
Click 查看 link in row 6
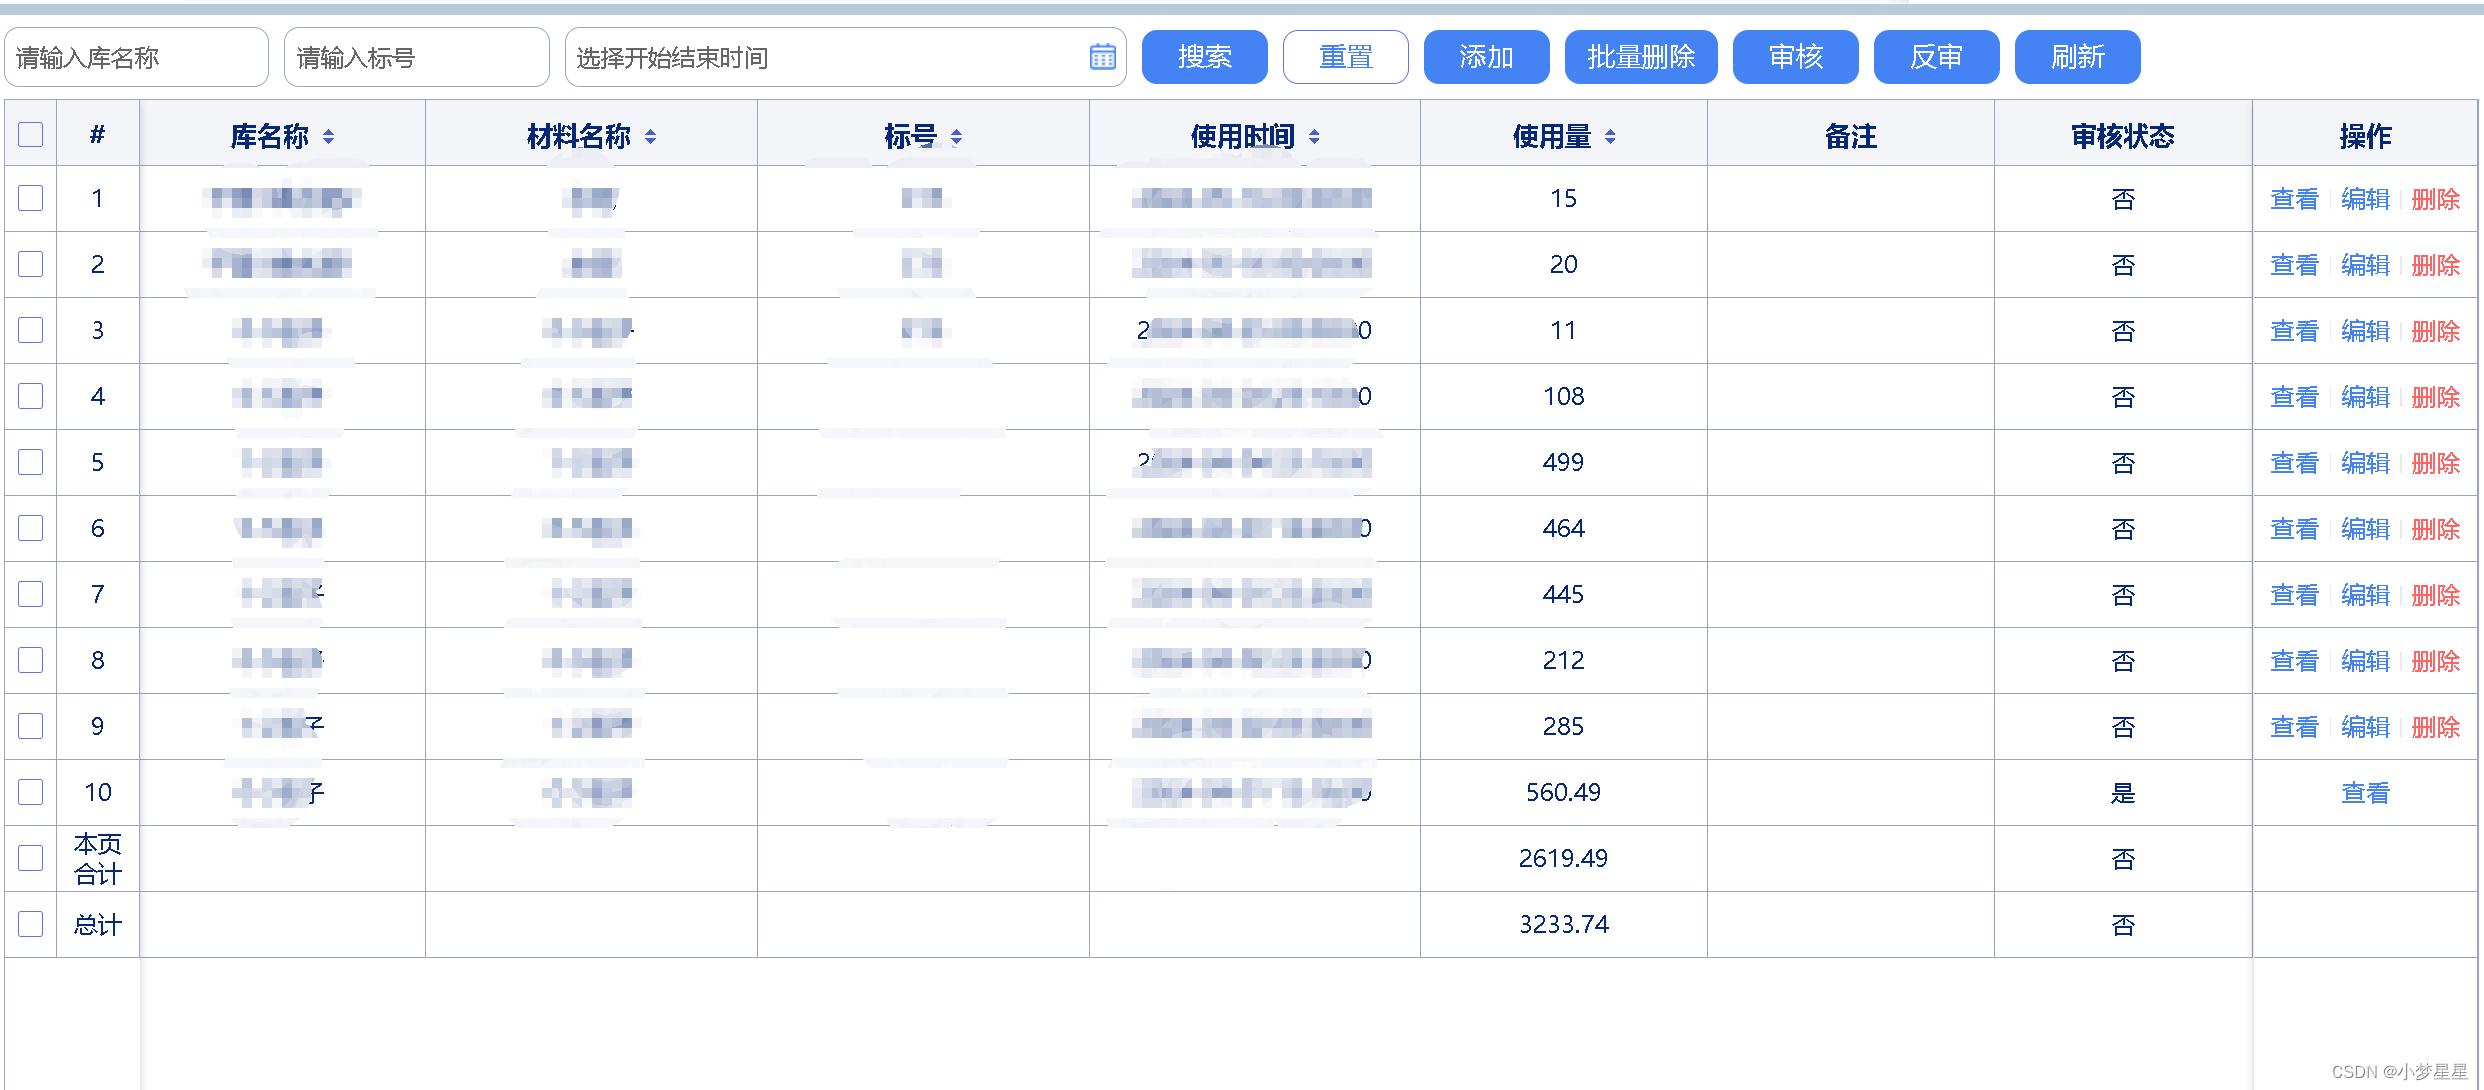(x=2294, y=529)
